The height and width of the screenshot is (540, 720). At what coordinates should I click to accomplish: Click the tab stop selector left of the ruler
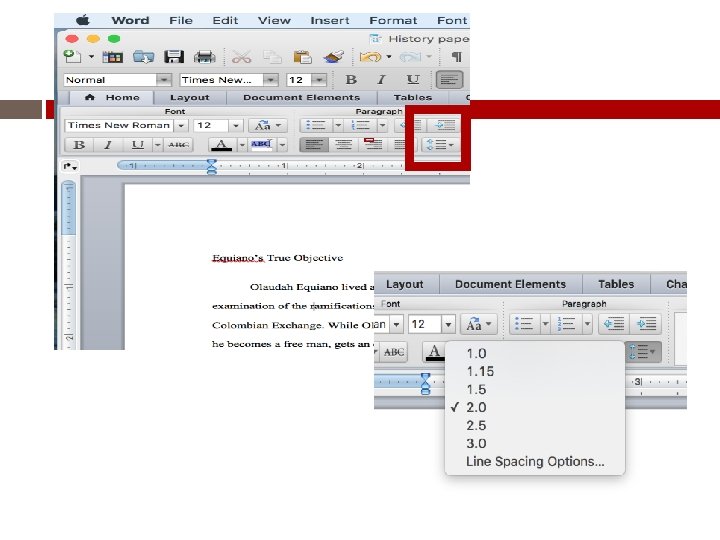pos(70,166)
